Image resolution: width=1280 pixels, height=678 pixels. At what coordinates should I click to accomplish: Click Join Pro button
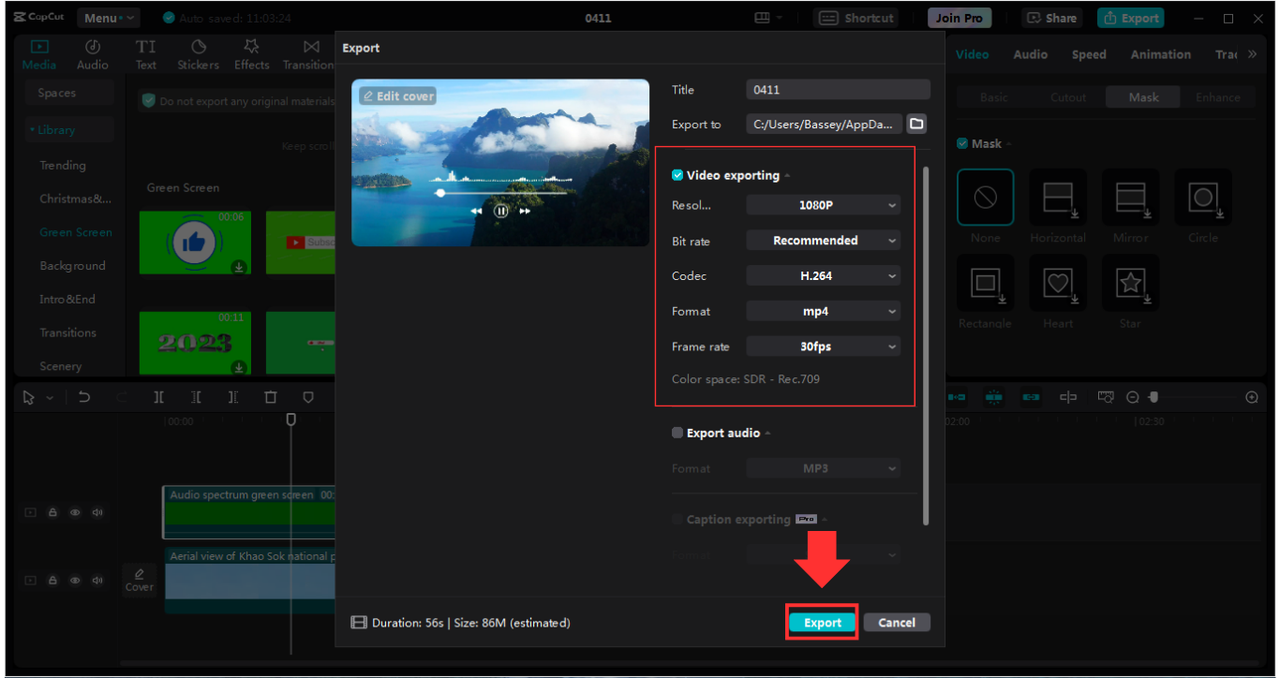click(959, 18)
